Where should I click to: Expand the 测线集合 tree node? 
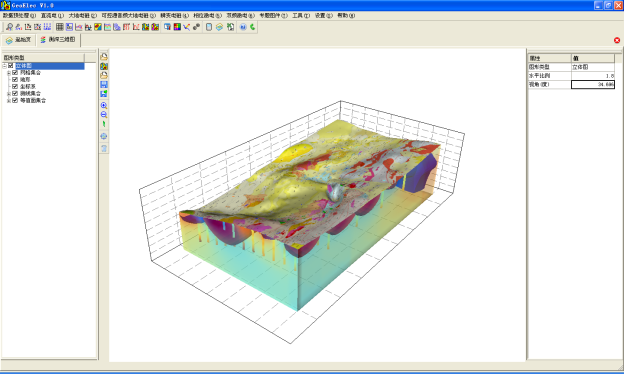[x=9, y=94]
